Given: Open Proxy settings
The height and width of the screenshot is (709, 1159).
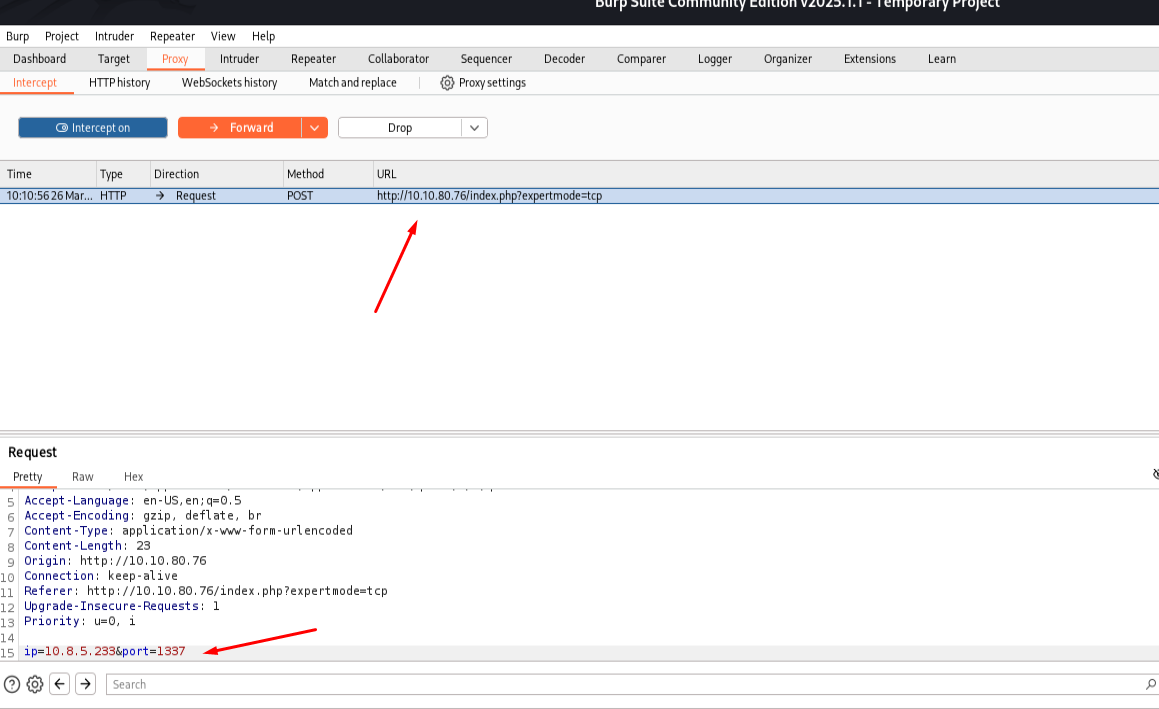Looking at the screenshot, I should point(483,83).
